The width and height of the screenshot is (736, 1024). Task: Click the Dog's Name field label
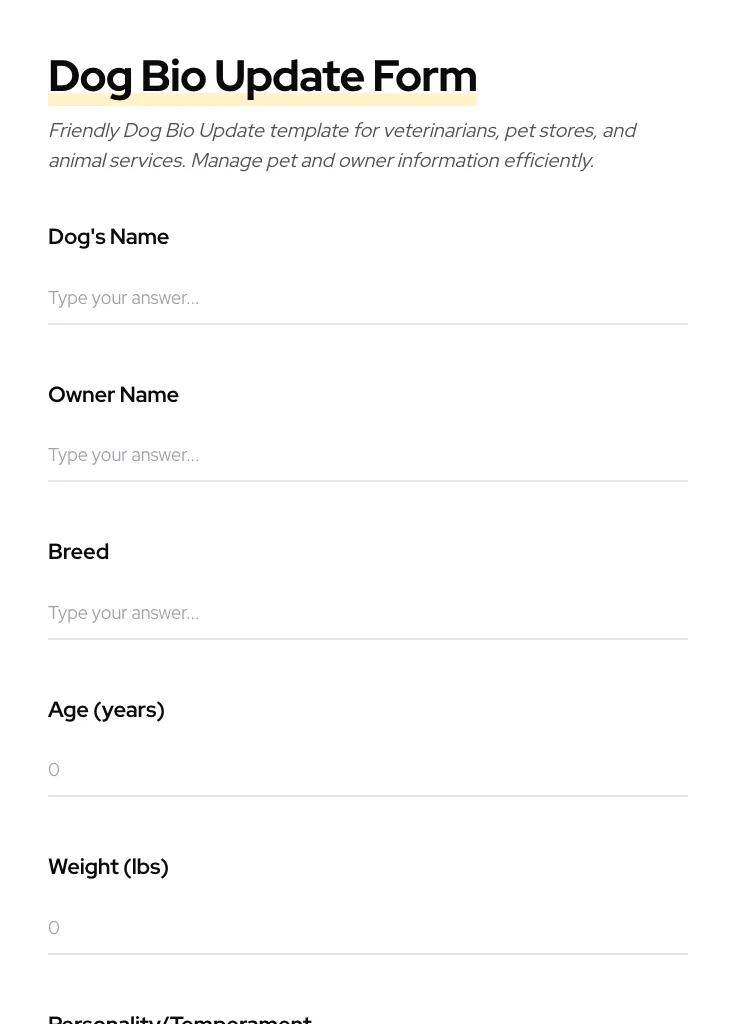pyautogui.click(x=108, y=237)
